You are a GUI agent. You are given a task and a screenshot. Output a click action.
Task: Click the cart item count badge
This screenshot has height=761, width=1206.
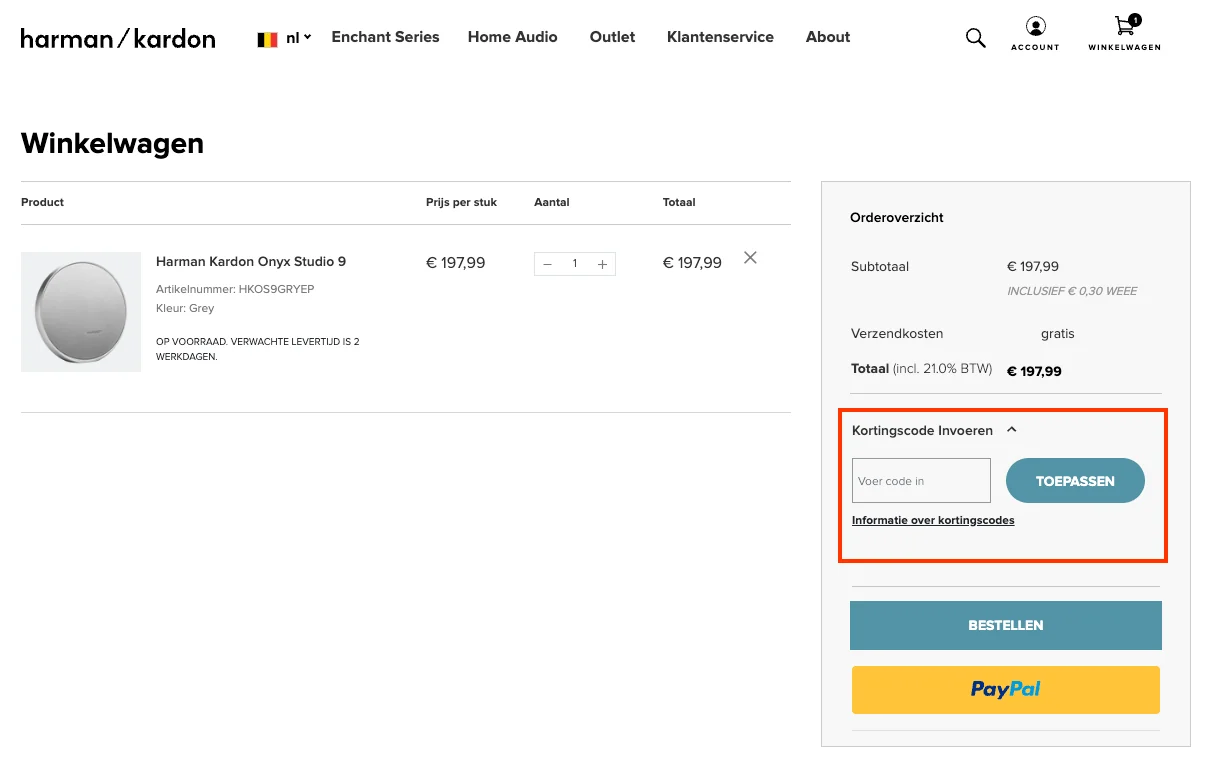[1134, 18]
